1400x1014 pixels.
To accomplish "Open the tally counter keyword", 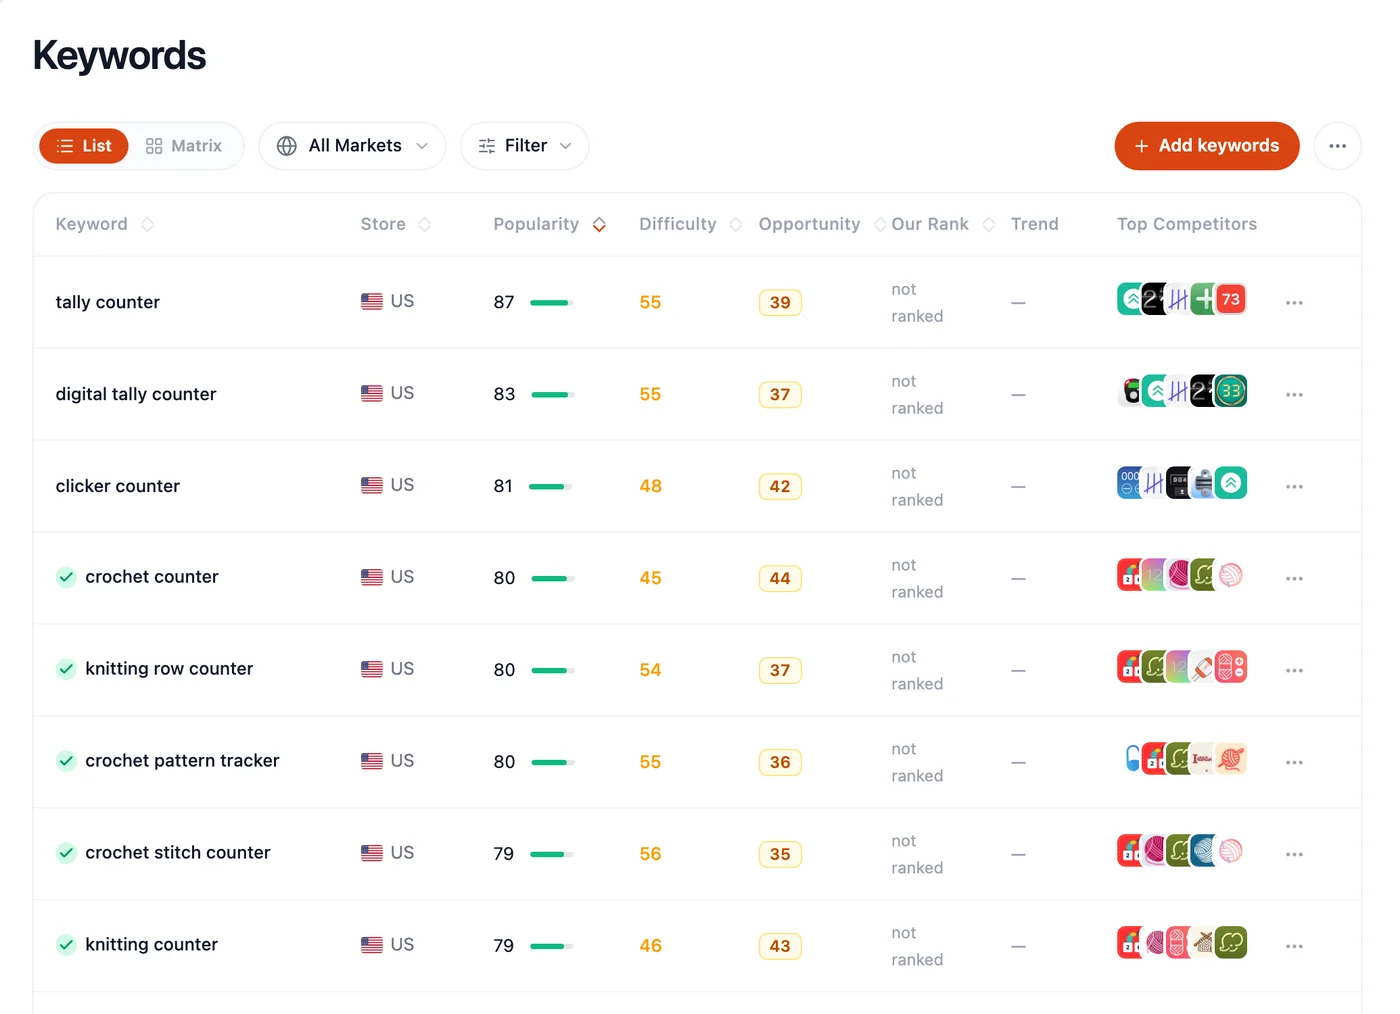I will [x=108, y=302].
